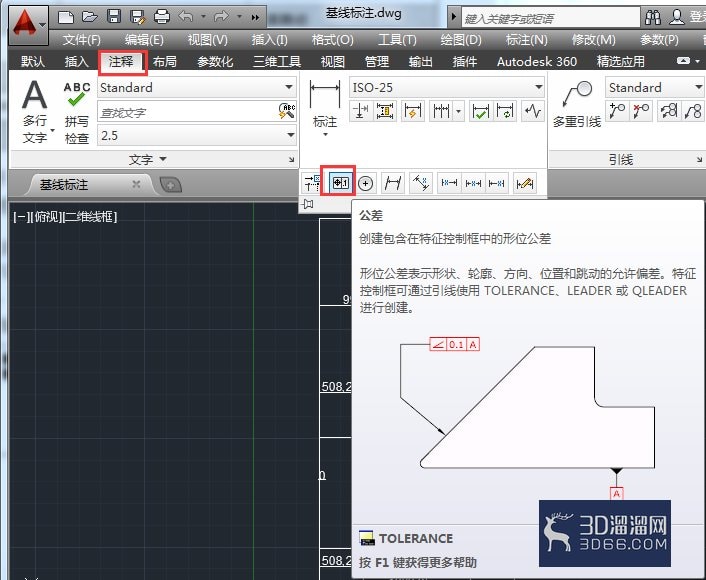Redo with the forward arrow icon

pos(221,17)
